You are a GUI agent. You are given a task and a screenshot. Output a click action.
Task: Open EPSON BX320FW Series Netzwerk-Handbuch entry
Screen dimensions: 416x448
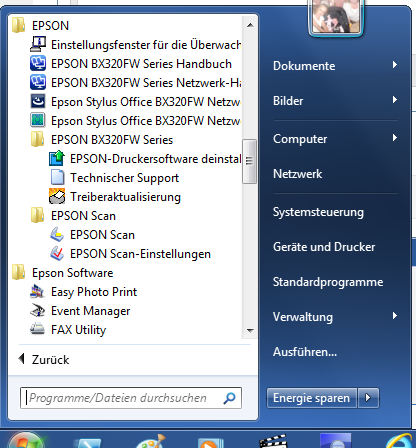tap(136, 83)
